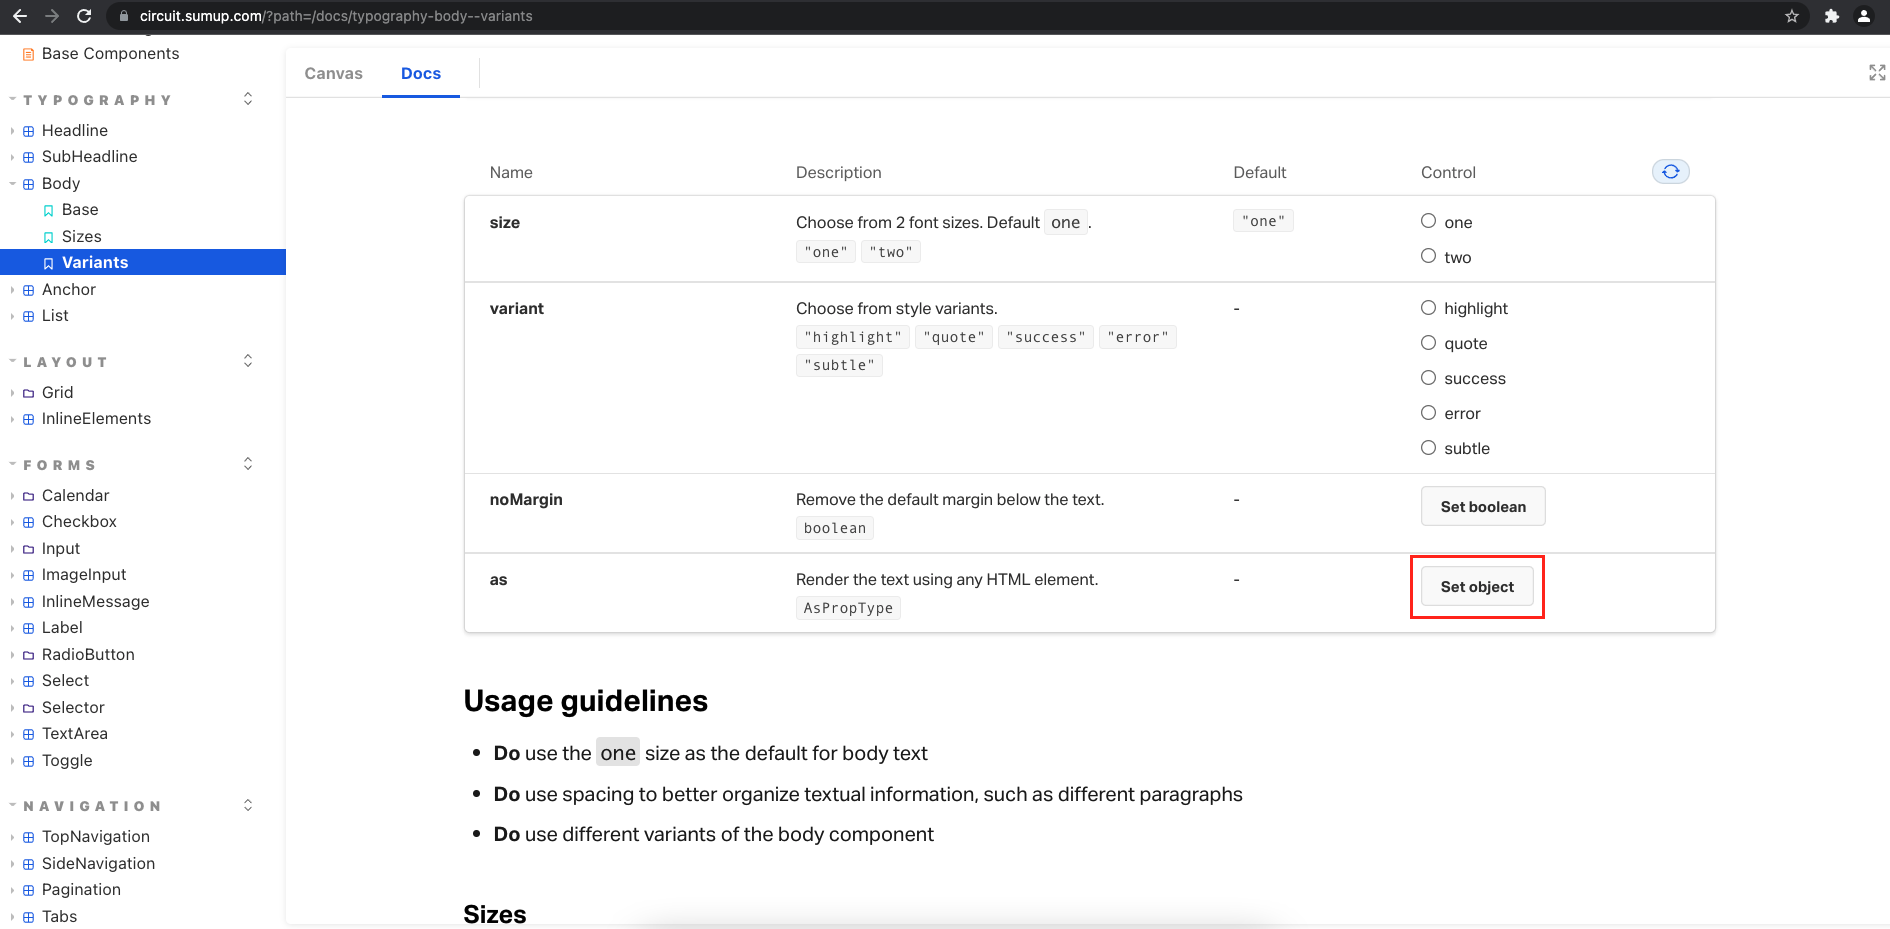Click the Set object button for the as prop

[1477, 586]
